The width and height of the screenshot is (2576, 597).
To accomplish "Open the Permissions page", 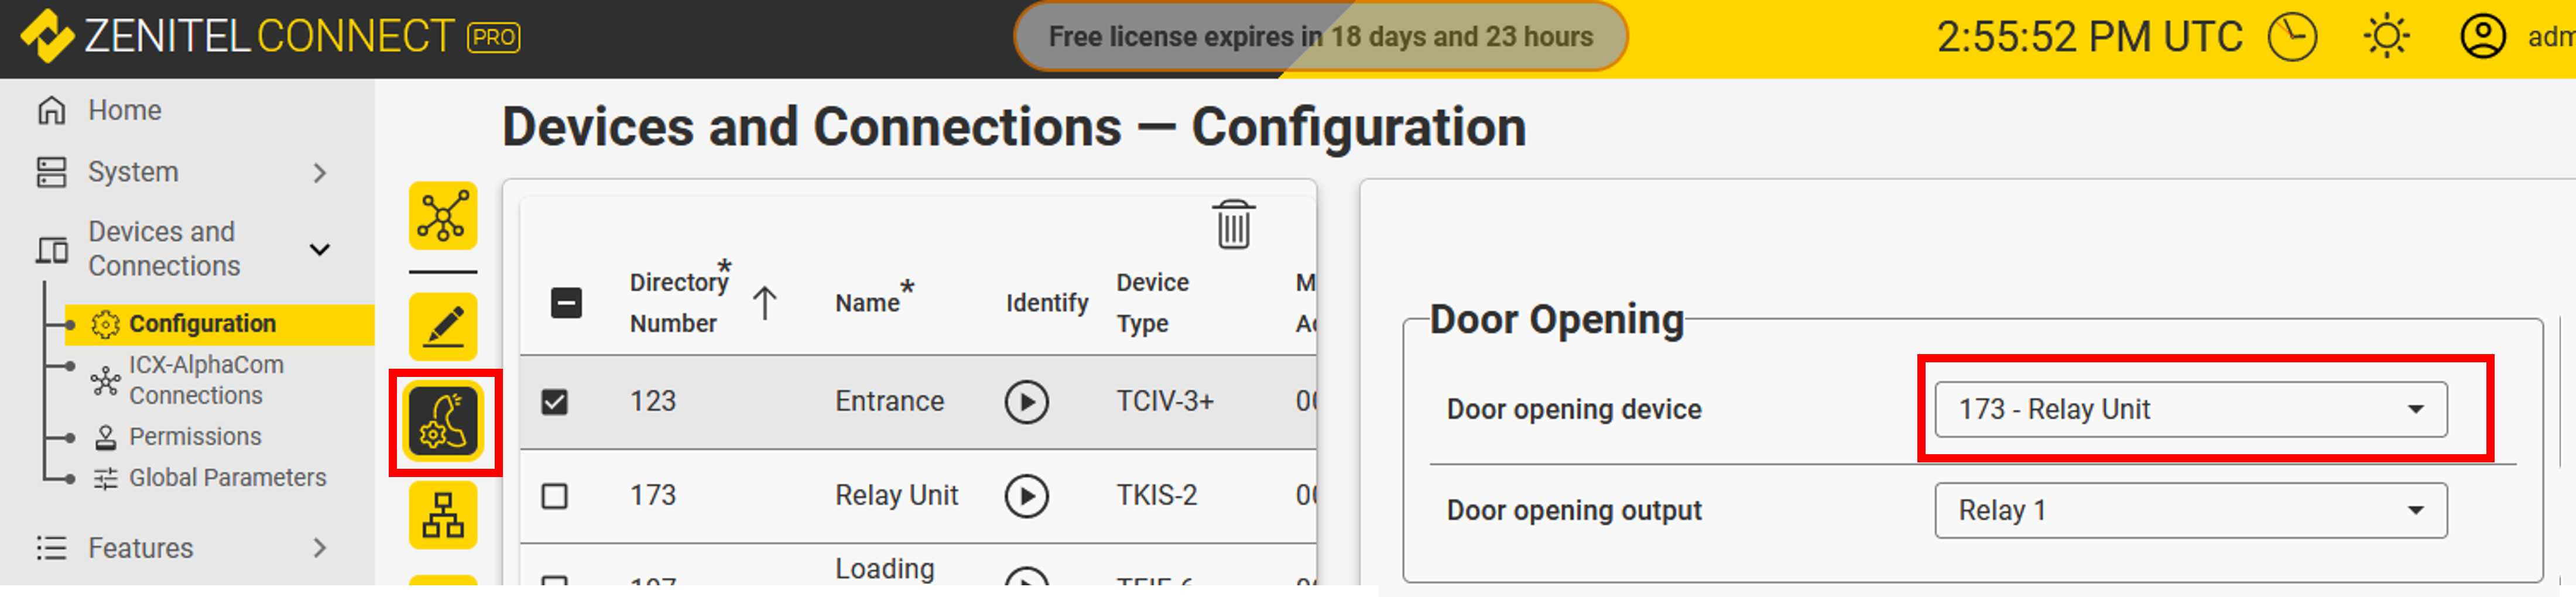I will 195,437.
